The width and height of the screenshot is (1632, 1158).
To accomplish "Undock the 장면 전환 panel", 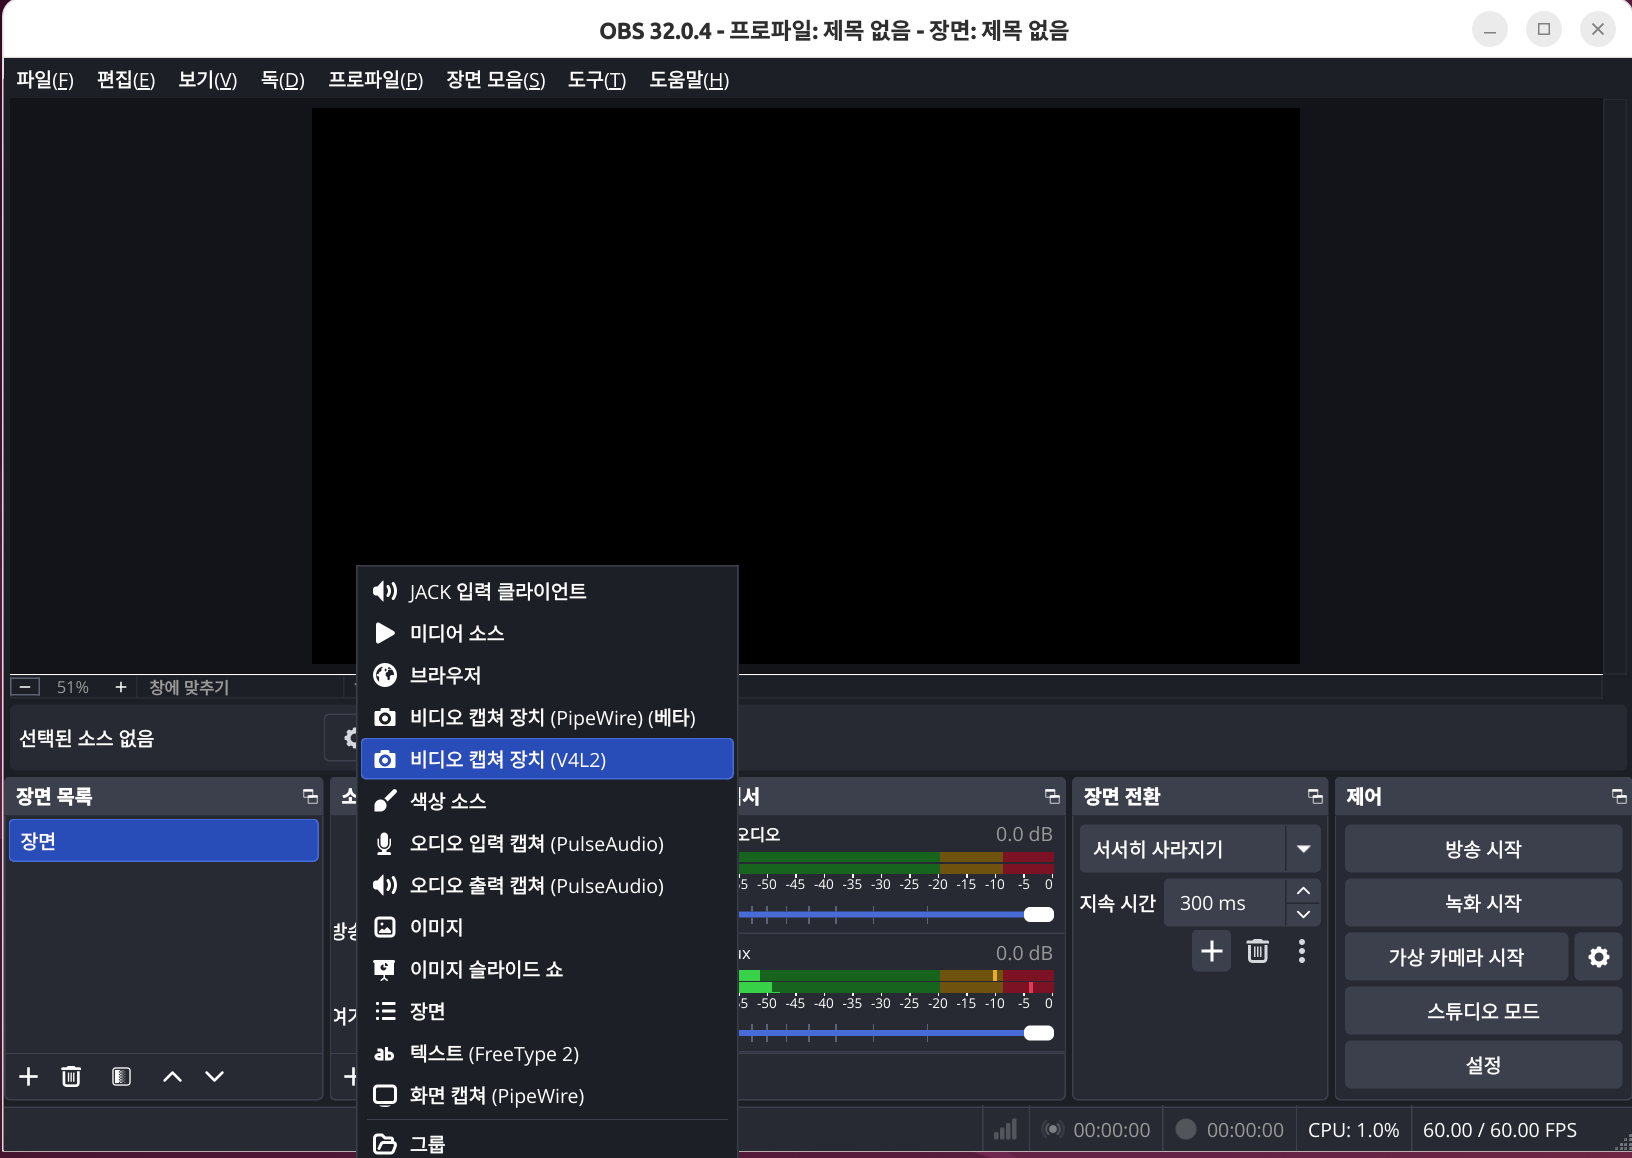I will (x=1315, y=796).
